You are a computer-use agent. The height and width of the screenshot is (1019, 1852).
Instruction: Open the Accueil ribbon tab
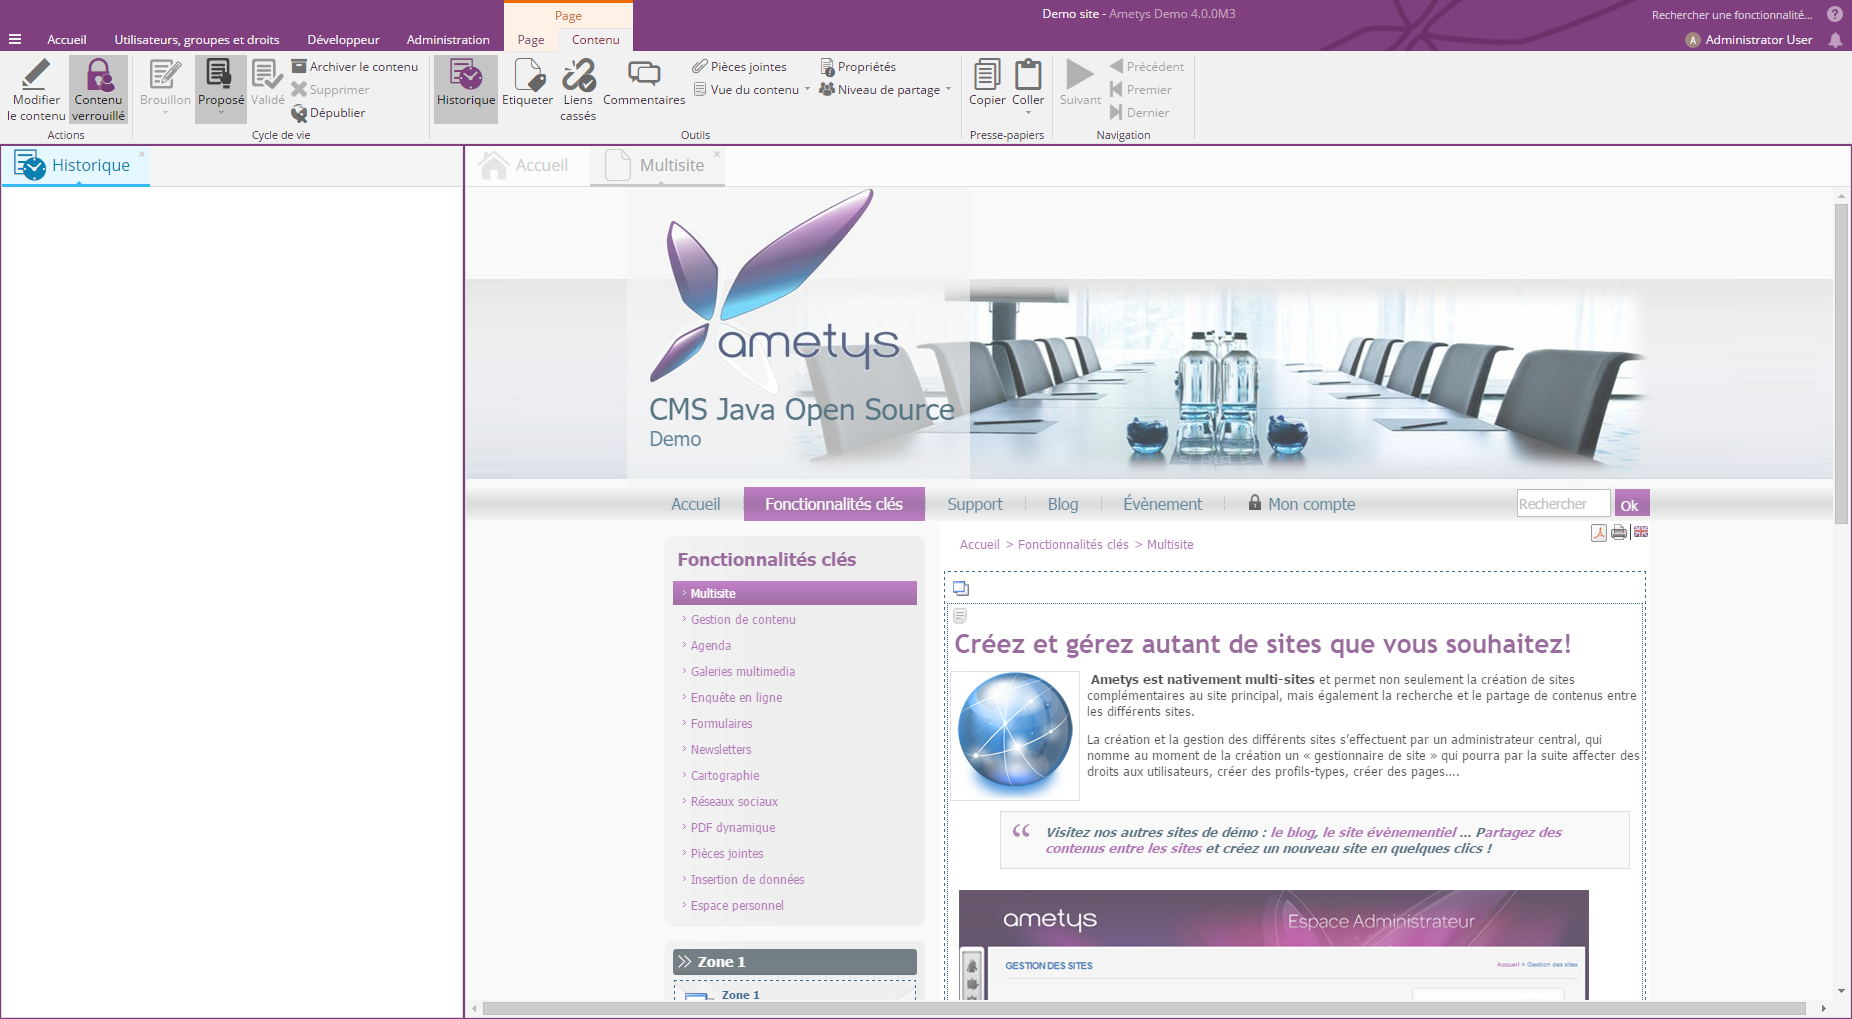pos(67,39)
